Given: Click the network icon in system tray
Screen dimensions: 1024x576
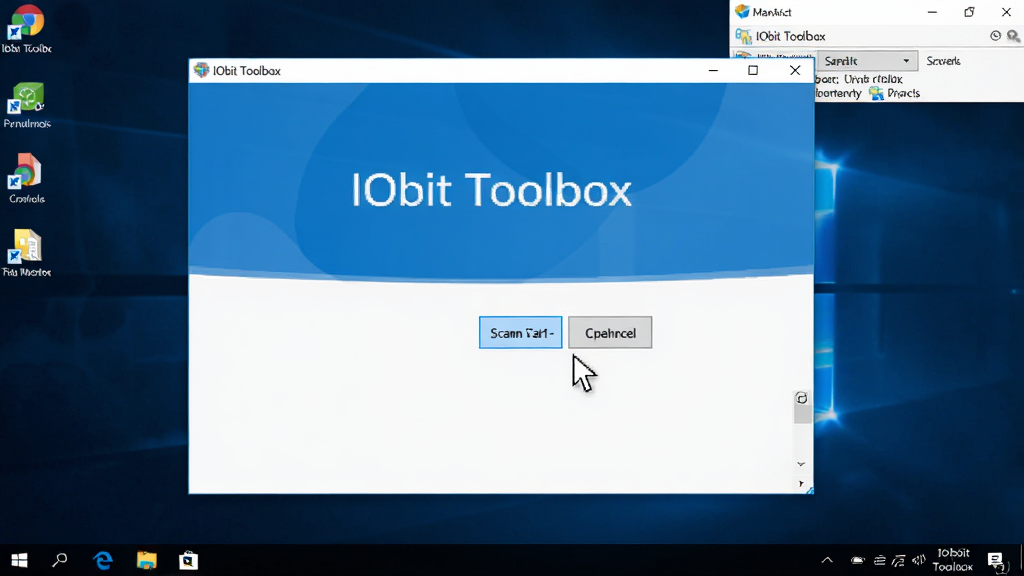Looking at the screenshot, I should [899, 560].
